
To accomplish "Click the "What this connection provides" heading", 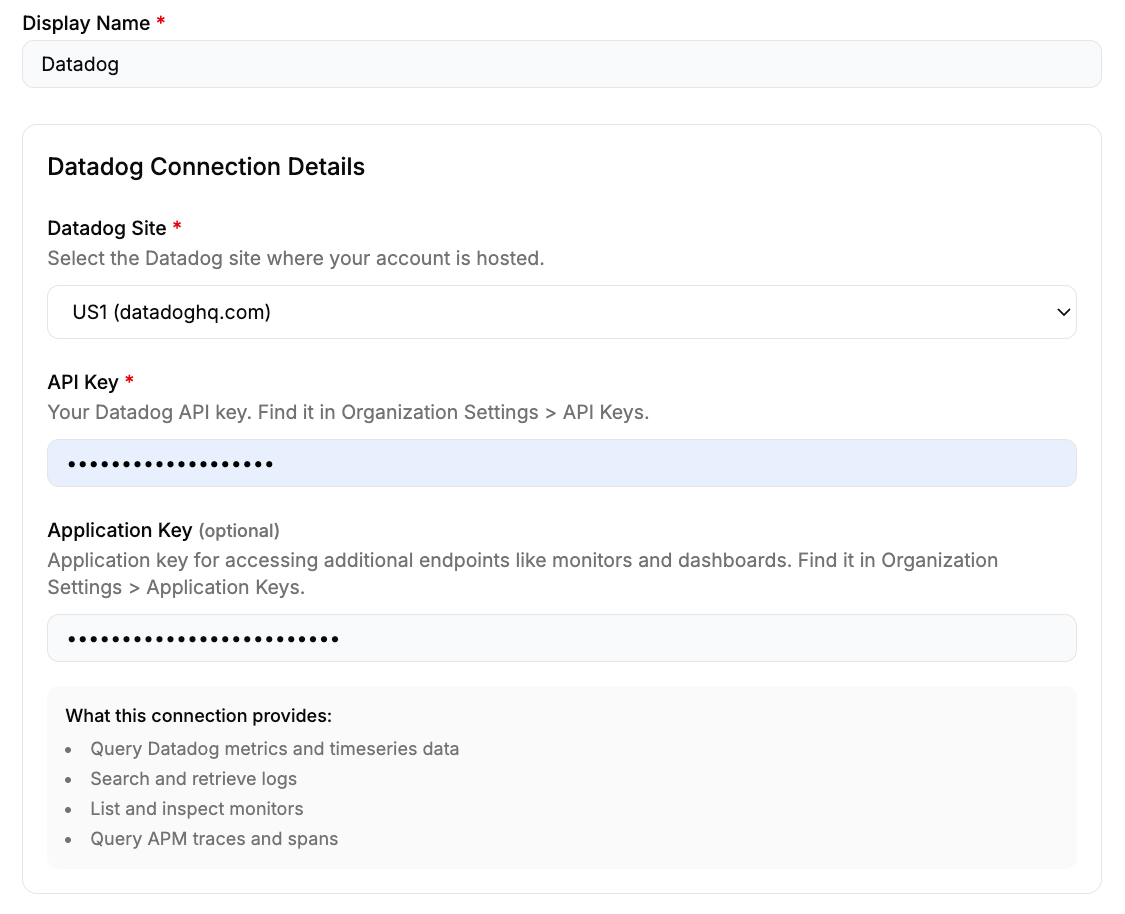I will point(198,716).
